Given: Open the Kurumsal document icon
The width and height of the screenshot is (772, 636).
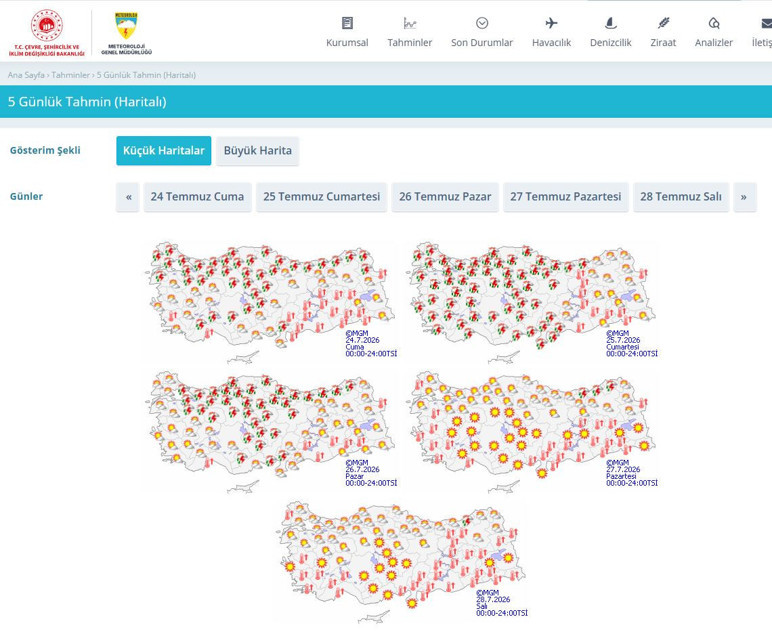Looking at the screenshot, I should pos(347,23).
